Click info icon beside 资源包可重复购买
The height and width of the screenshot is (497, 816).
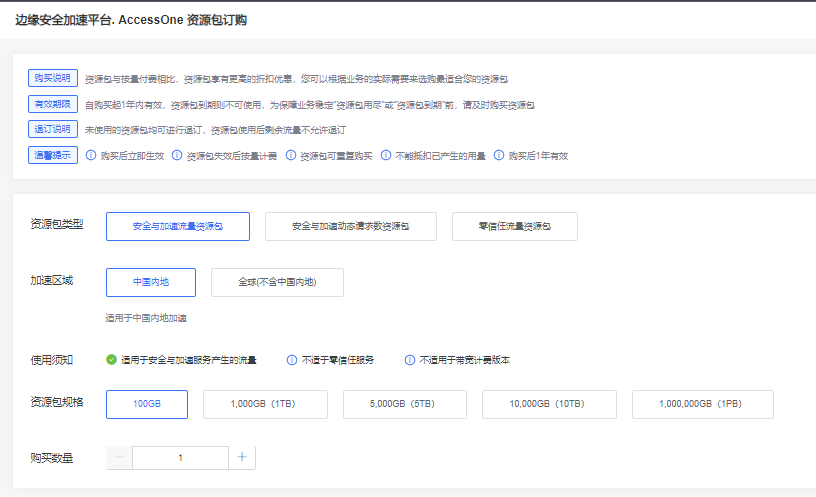click(x=291, y=156)
